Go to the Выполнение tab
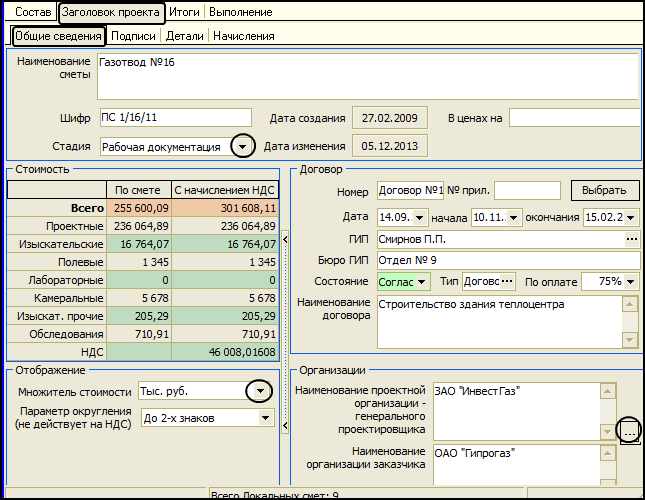Screen dimensions: 645x500 (x=240, y=13)
